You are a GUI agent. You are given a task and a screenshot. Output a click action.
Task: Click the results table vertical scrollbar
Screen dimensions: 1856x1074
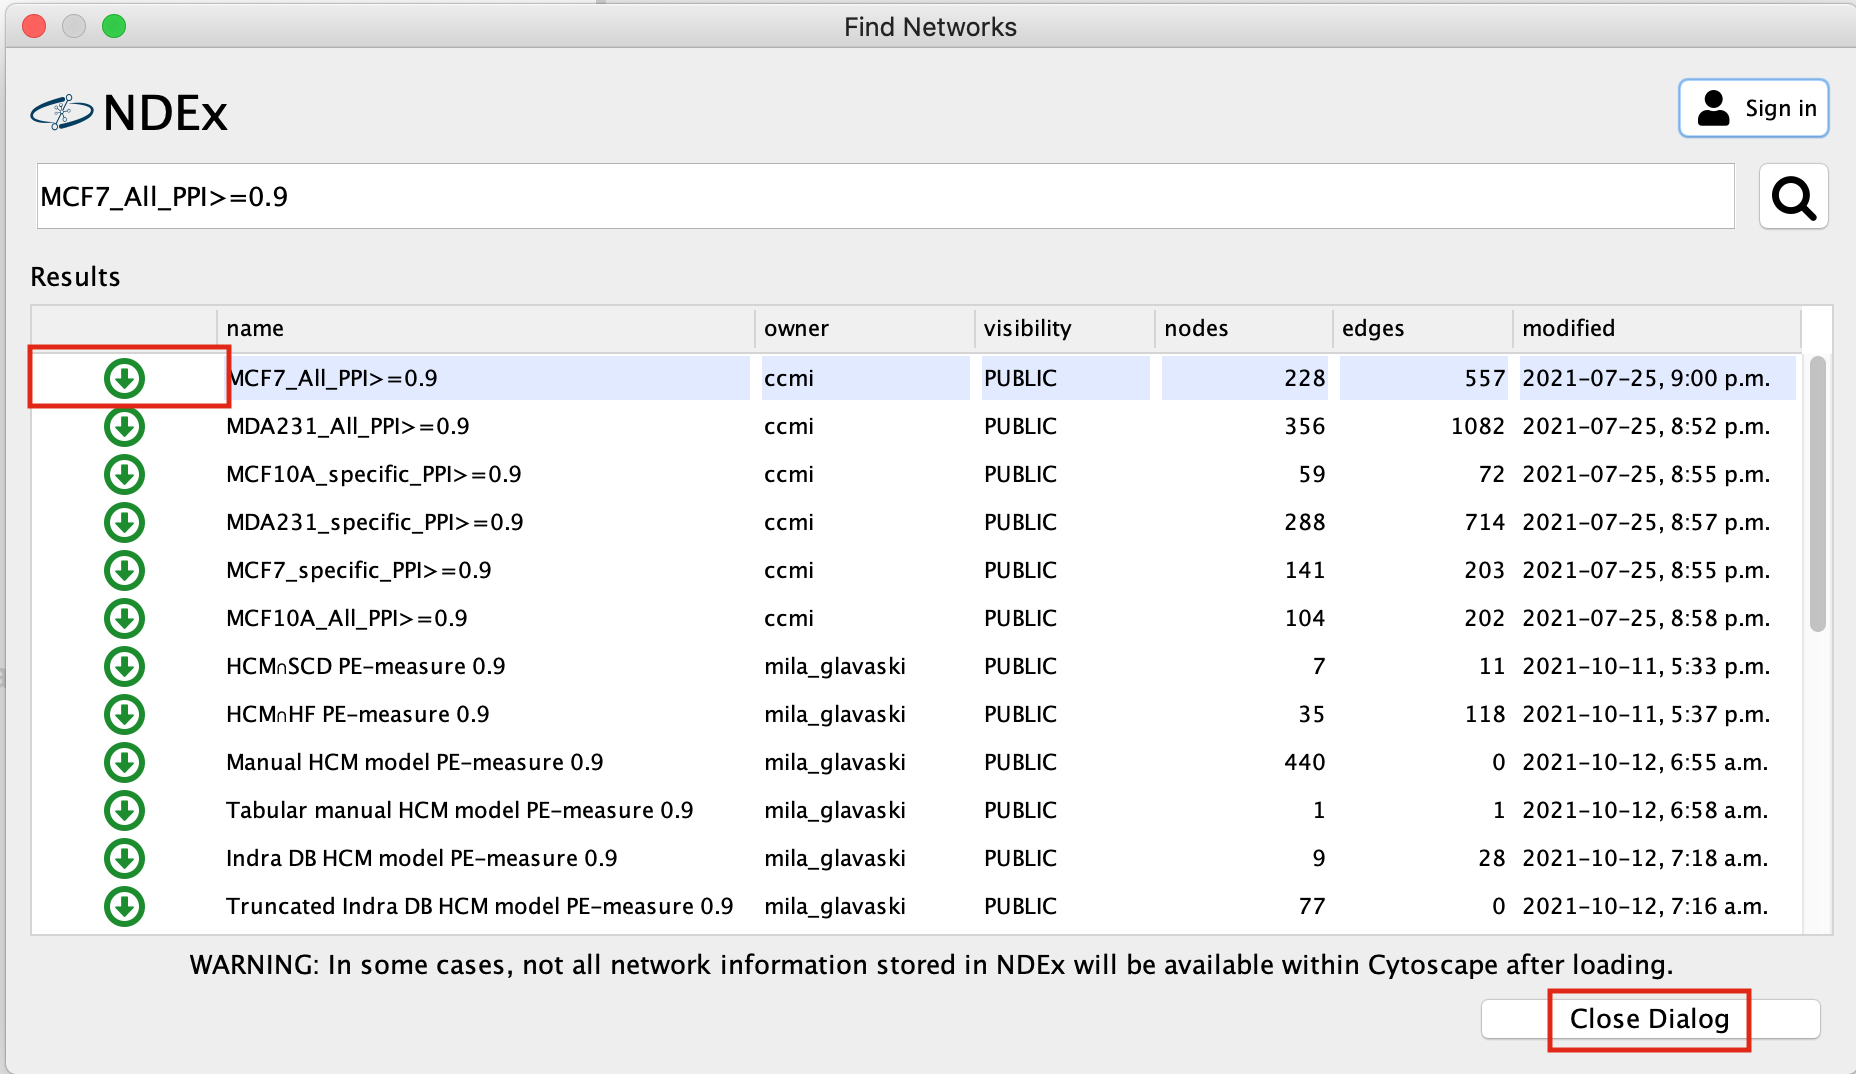coord(1817,495)
